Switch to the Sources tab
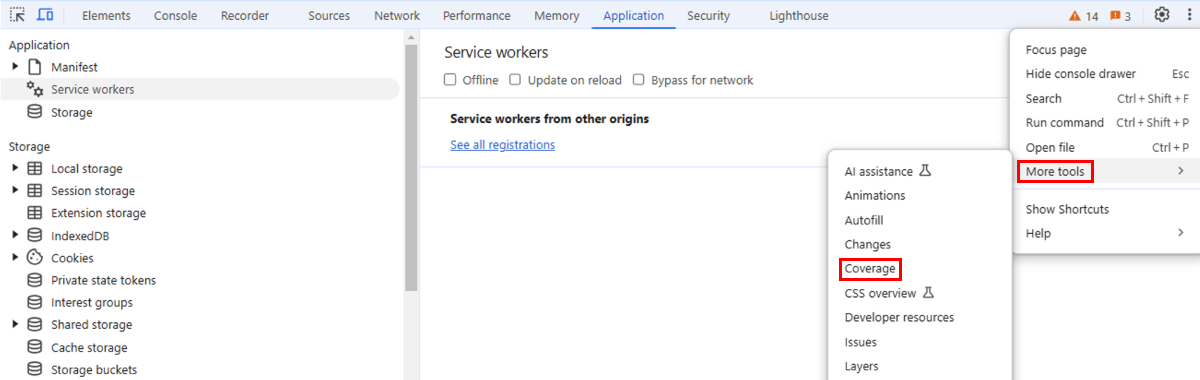The height and width of the screenshot is (380, 1200). [329, 16]
